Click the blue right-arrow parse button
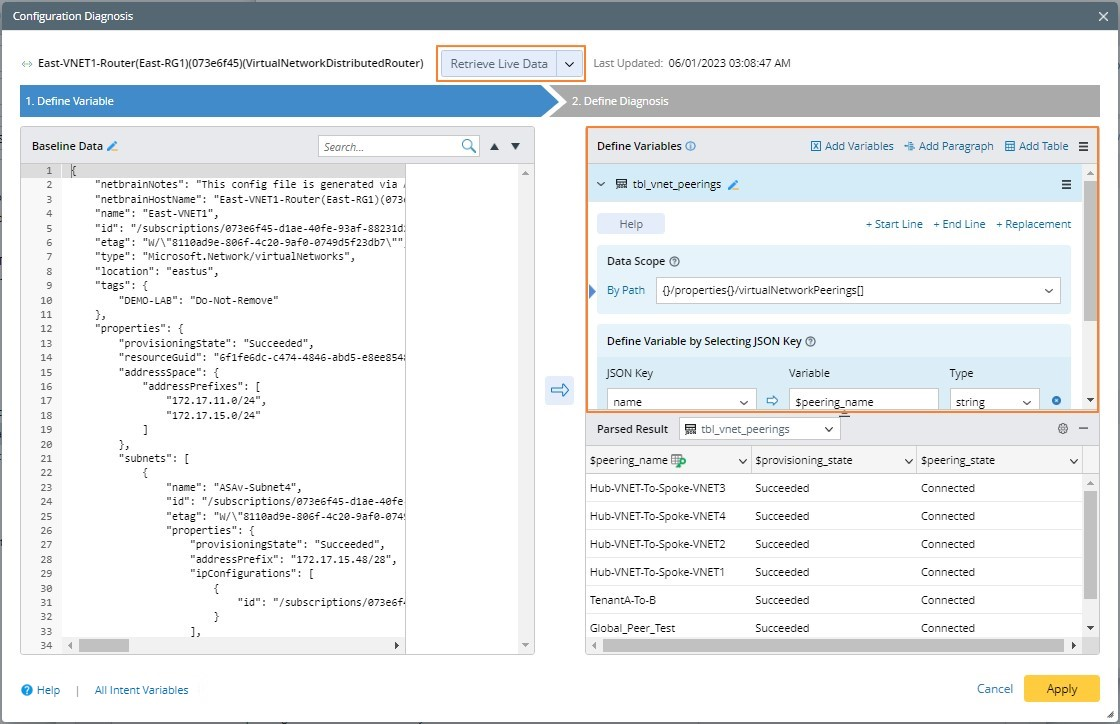The width and height of the screenshot is (1120, 724). tap(559, 390)
